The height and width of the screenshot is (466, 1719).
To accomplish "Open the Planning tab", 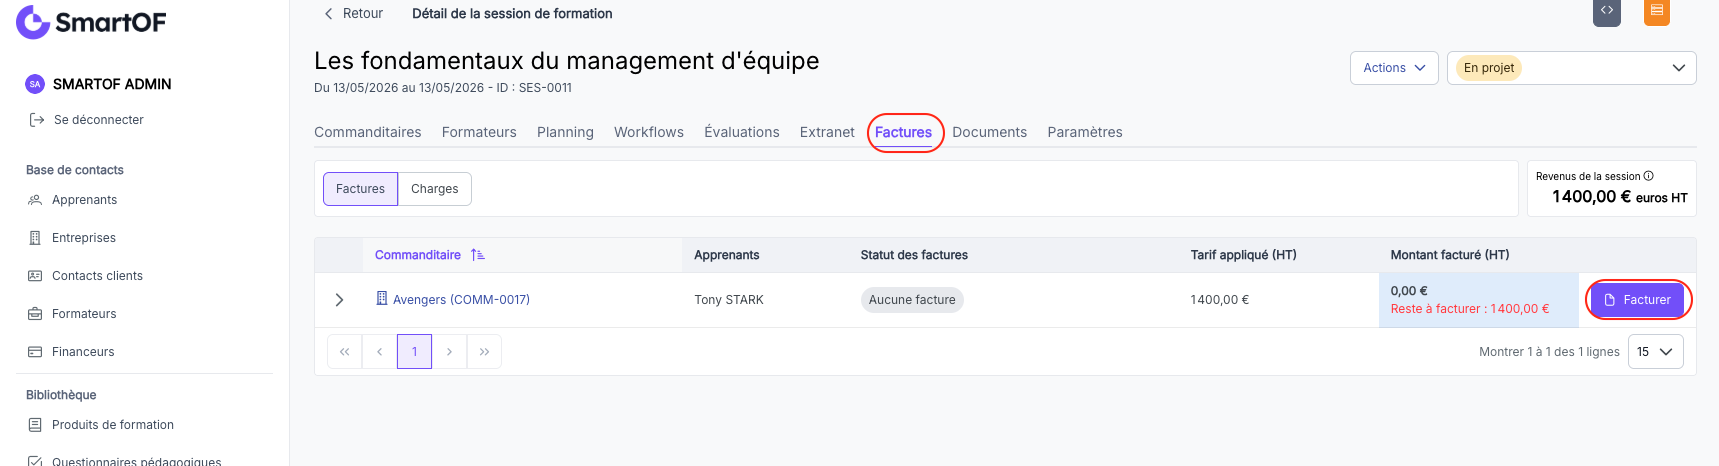I will pyautogui.click(x=565, y=132).
